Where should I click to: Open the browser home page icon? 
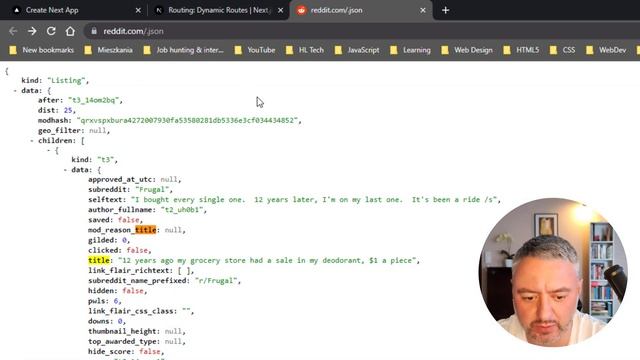70,31
